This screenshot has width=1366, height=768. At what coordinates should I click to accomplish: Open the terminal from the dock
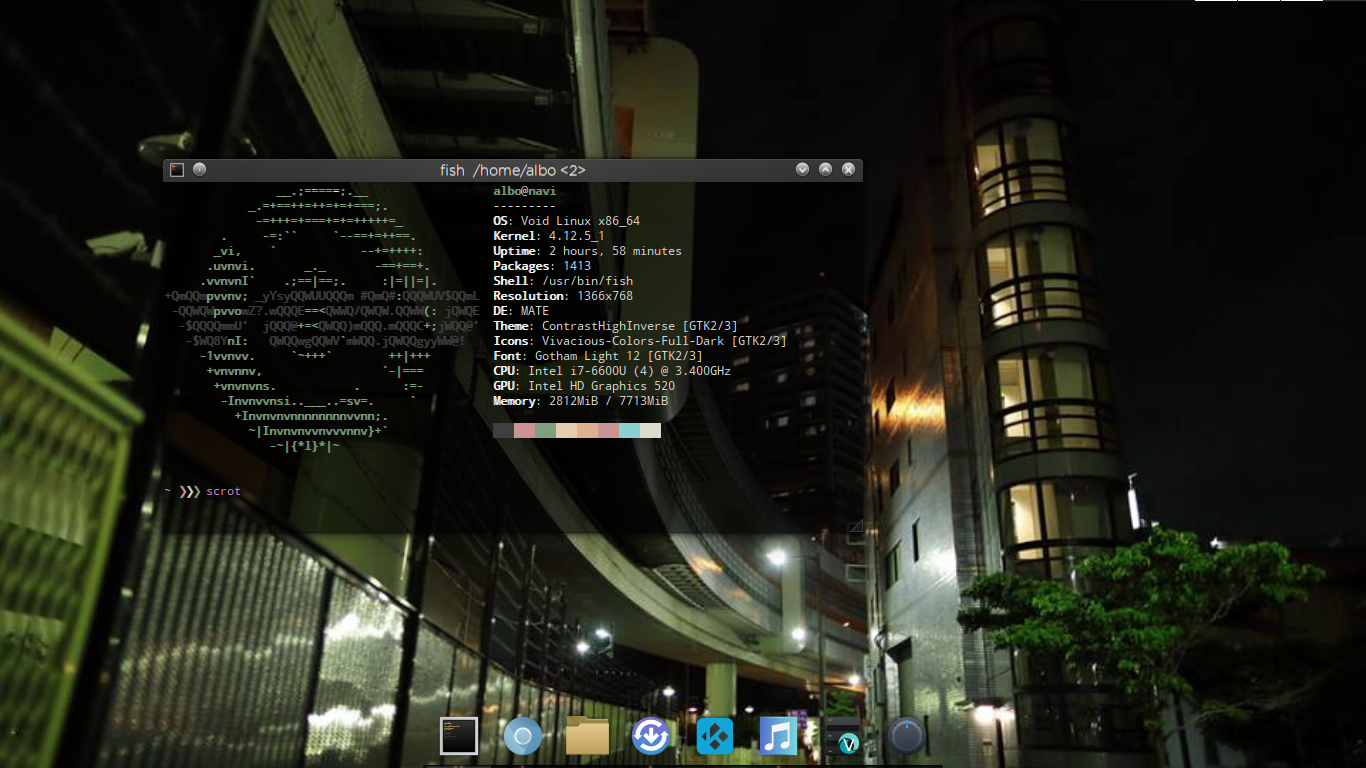click(459, 736)
